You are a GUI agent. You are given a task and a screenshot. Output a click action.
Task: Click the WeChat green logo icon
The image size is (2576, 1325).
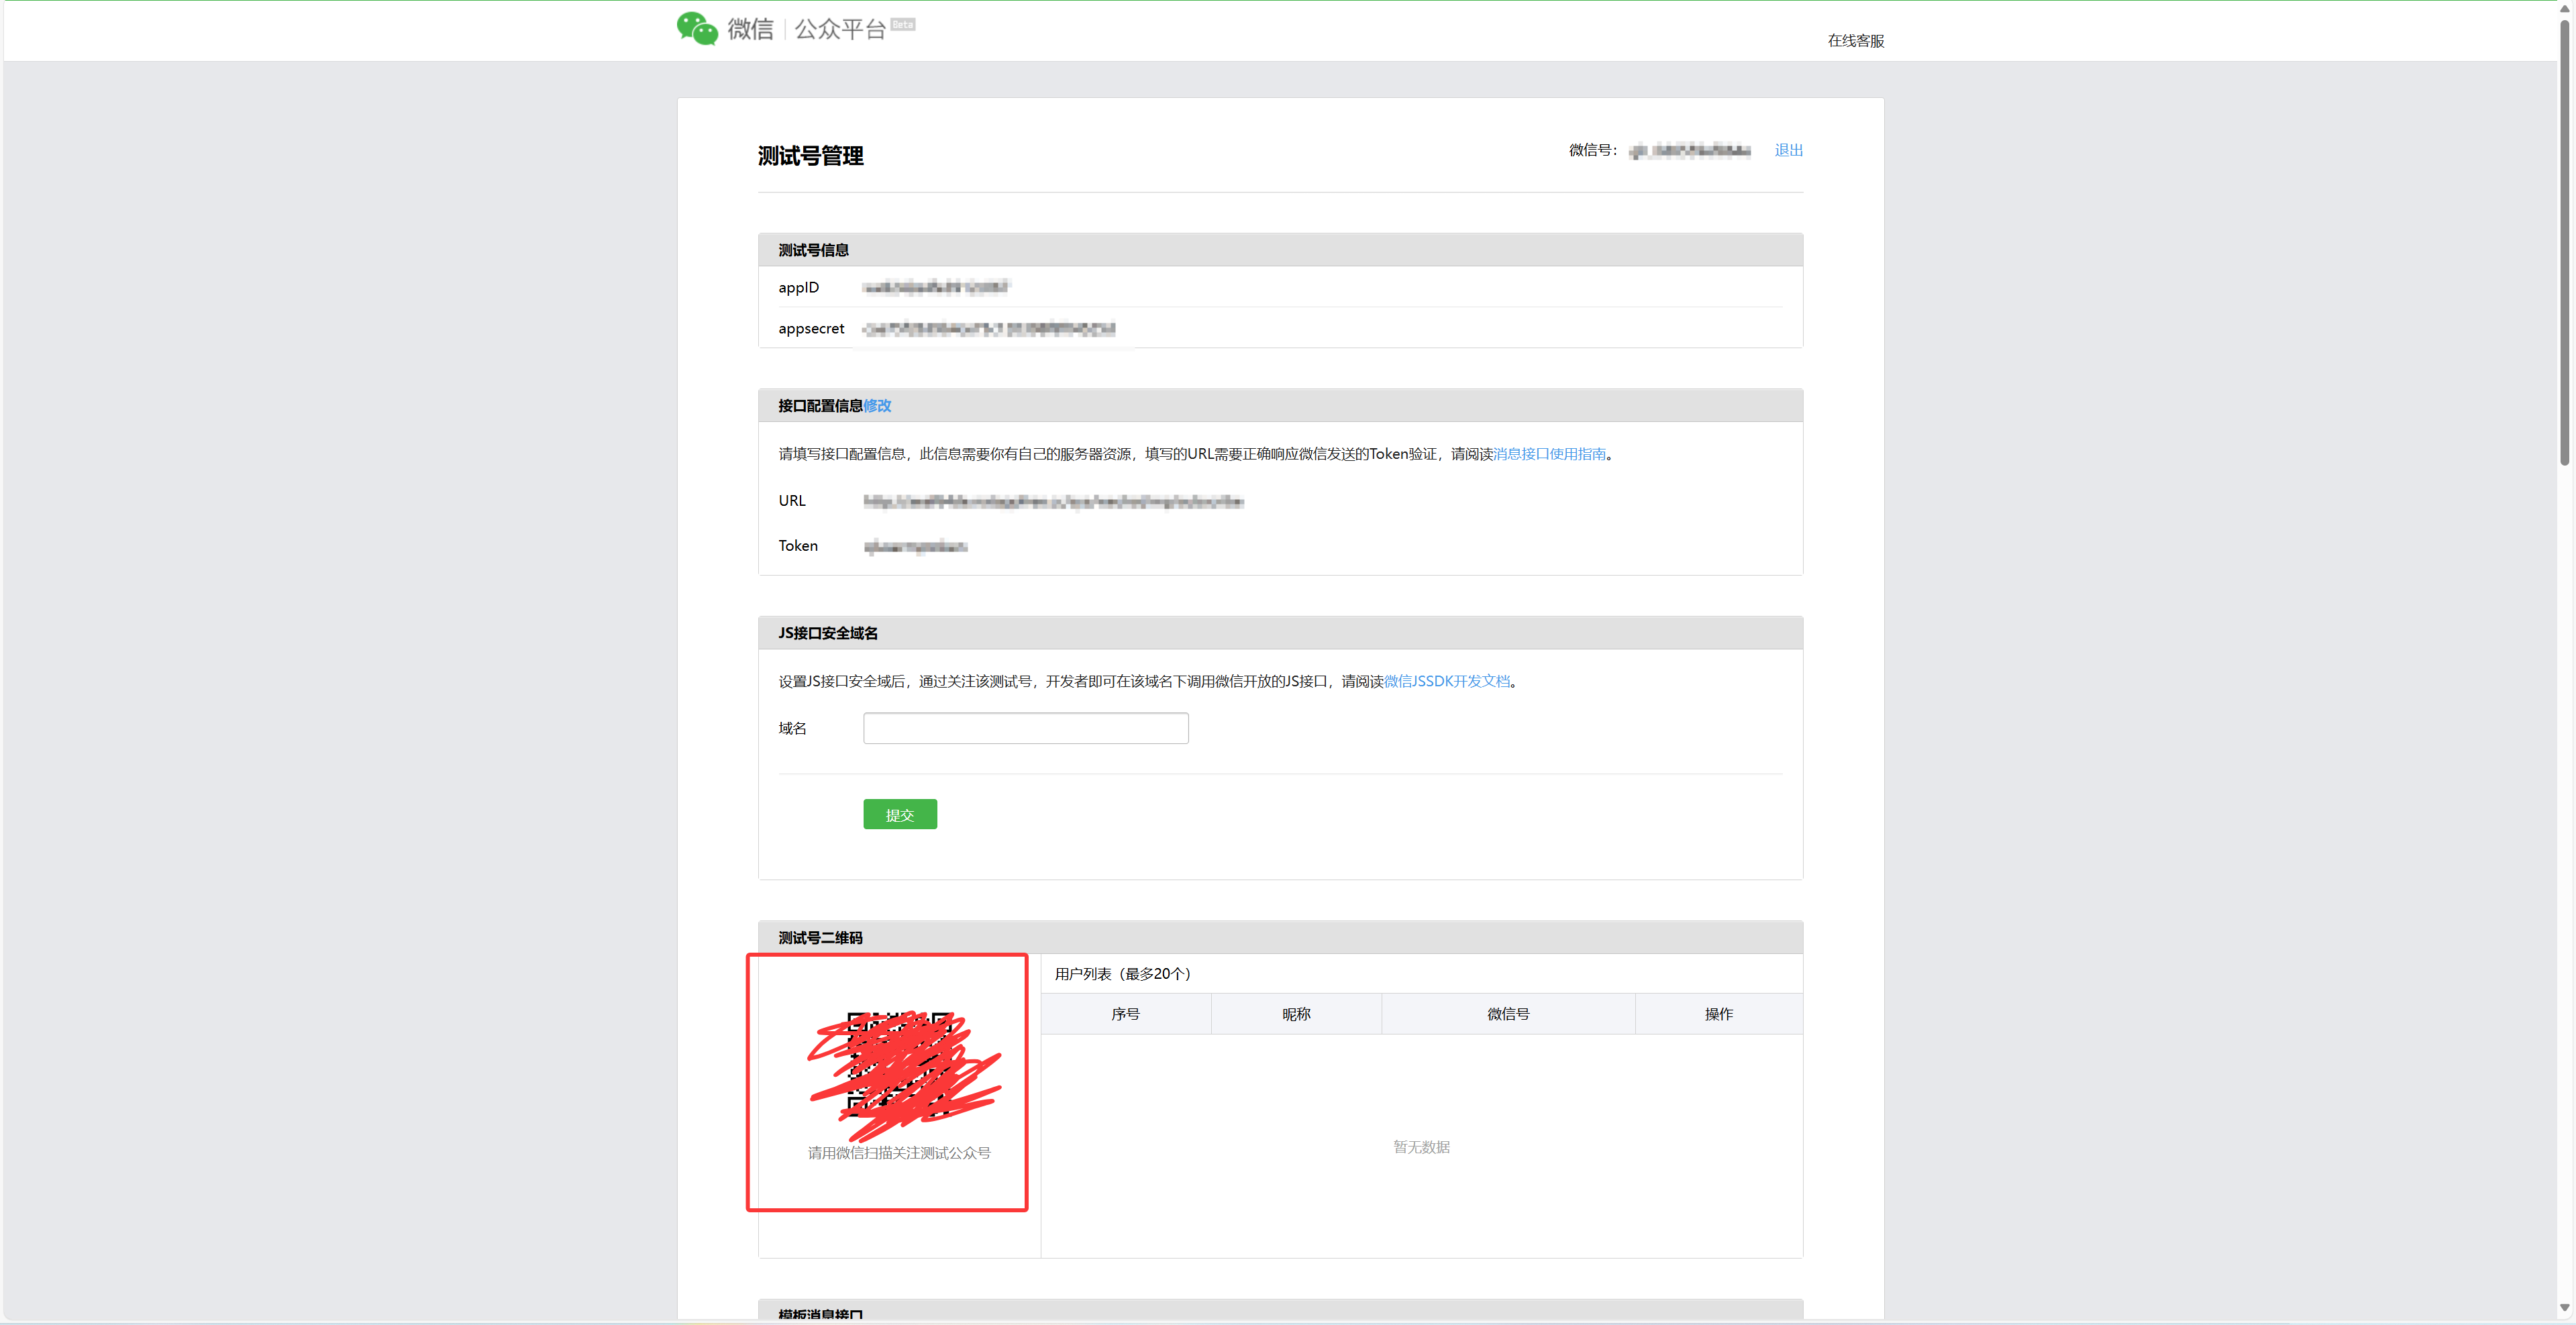[697, 28]
